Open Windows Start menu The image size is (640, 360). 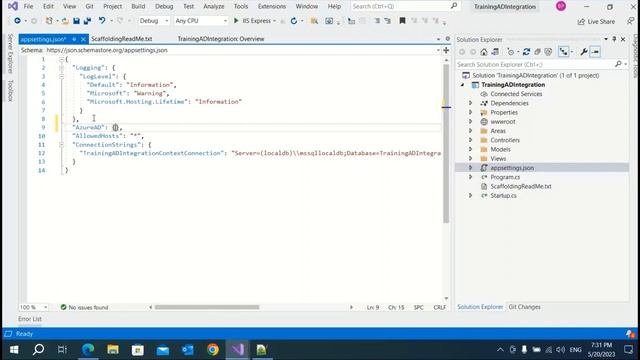(x=14, y=350)
